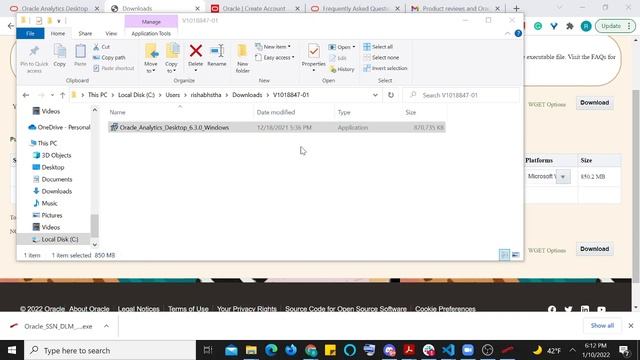Click rishabhstha in the address breadcrumb
This screenshot has width=640, height=360.
(x=206, y=95)
